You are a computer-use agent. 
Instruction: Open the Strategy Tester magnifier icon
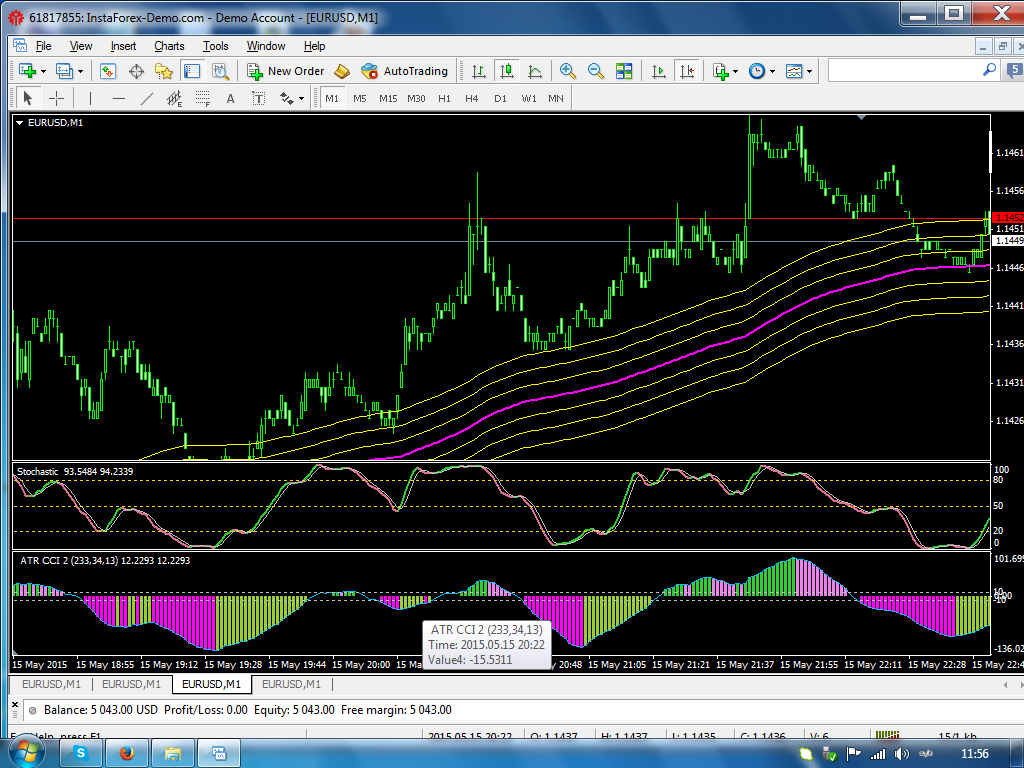220,71
